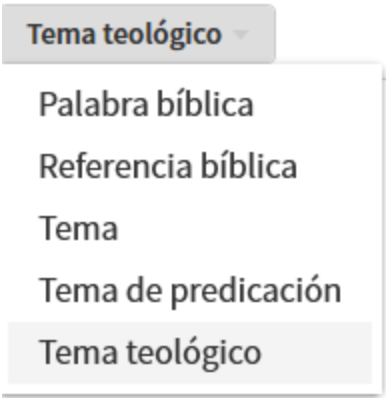Switch search type to Referencia bíblica
Viewport: 386px width, 398px height.
click(x=190, y=166)
